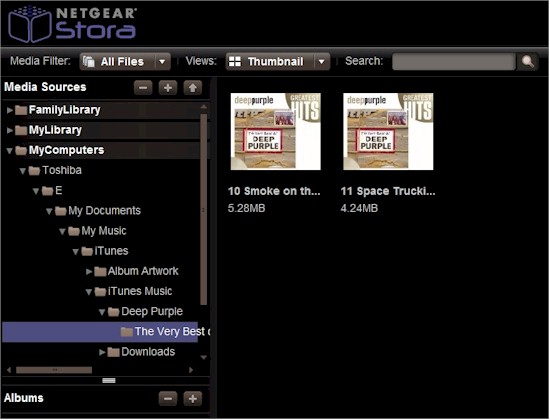Click the tree vertical scrollbar down arrow
The image size is (550, 420).
(x=204, y=358)
